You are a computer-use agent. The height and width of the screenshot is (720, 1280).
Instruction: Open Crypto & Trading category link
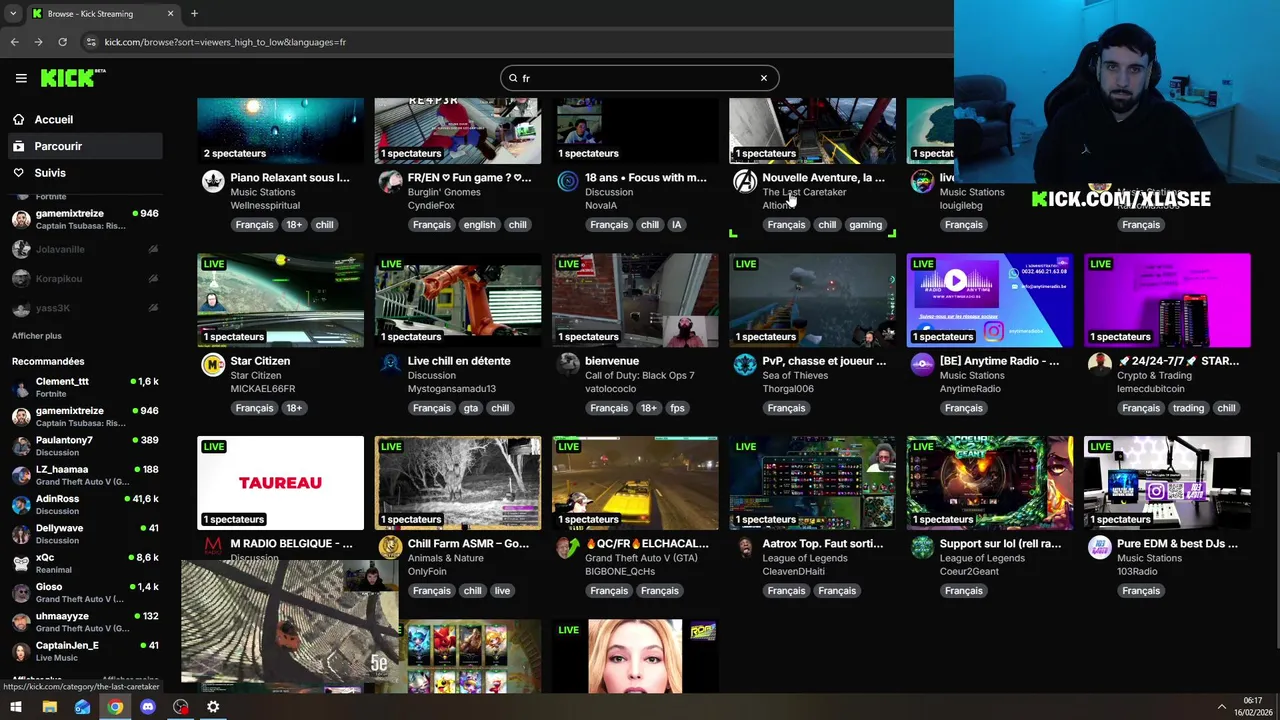click(x=1155, y=375)
